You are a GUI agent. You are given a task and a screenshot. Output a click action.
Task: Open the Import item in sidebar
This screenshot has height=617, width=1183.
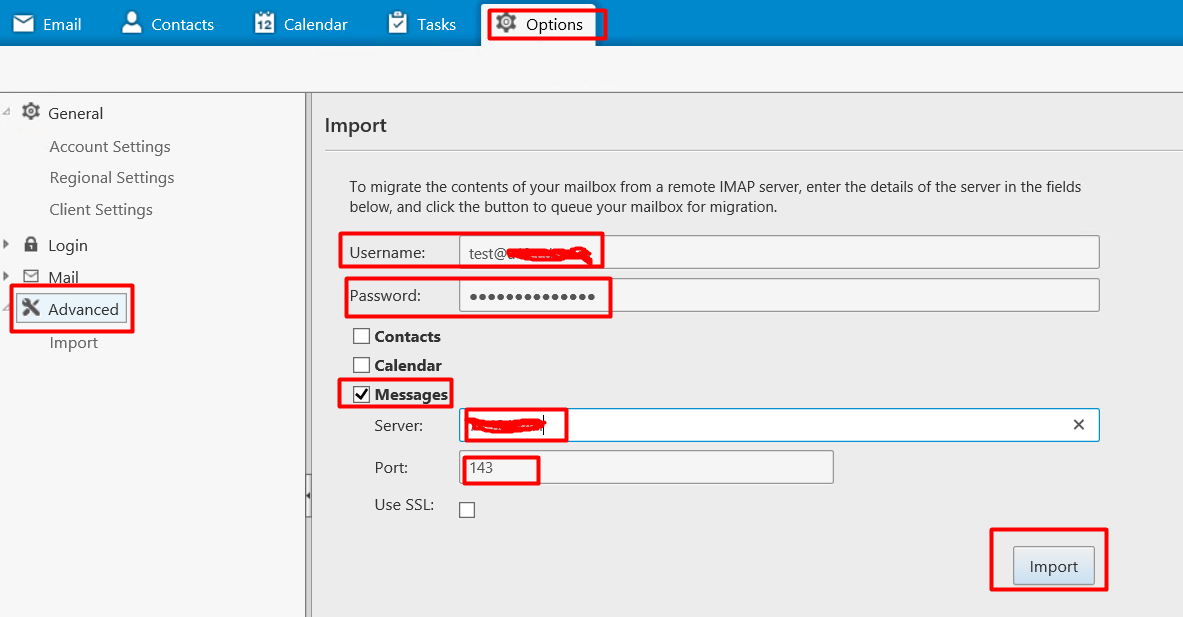coord(74,342)
